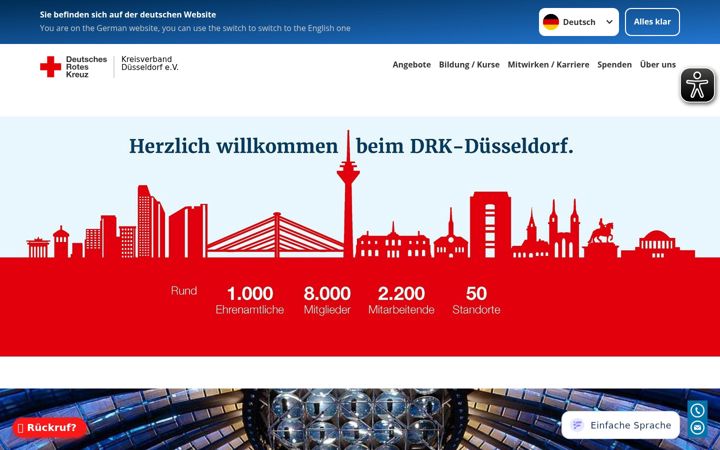Viewport: 720px width, 450px height.
Task: Click the Einfache Sprache speech icon
Action: tap(577, 425)
